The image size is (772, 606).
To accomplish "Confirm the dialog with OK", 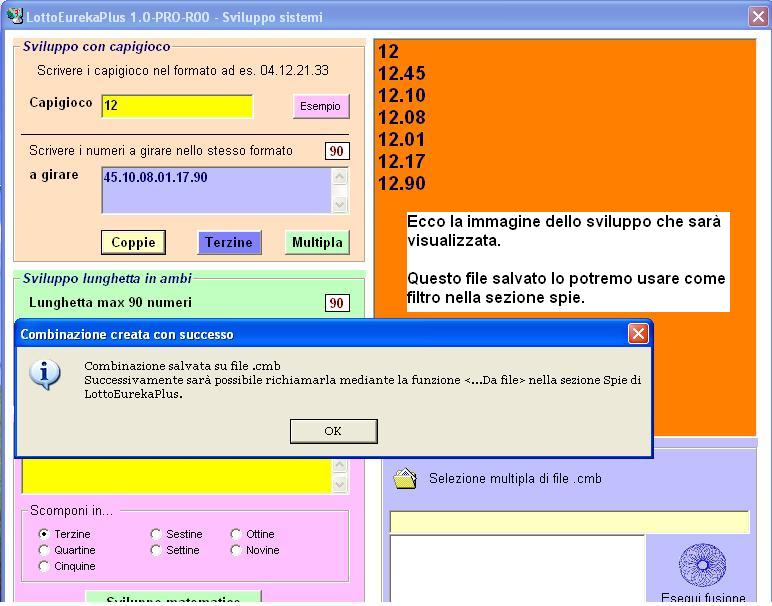I will point(333,431).
